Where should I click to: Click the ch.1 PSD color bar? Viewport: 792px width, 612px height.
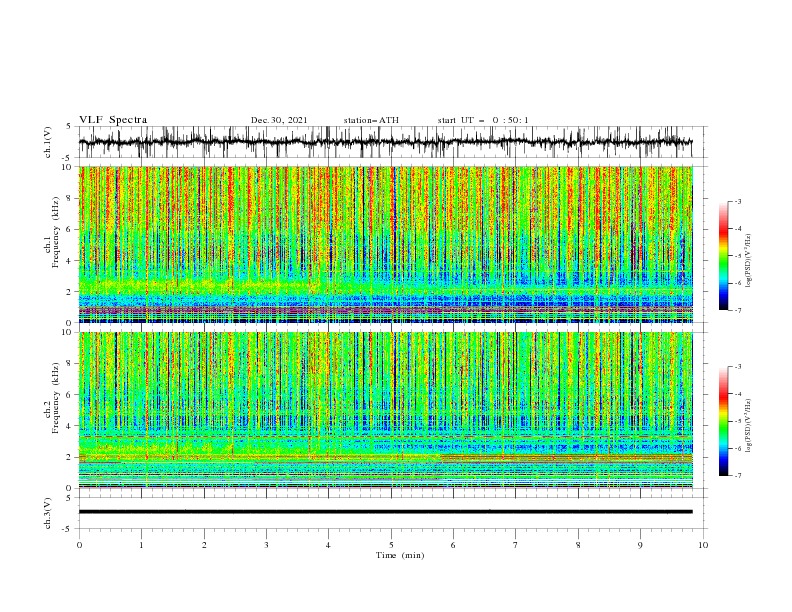(x=723, y=256)
